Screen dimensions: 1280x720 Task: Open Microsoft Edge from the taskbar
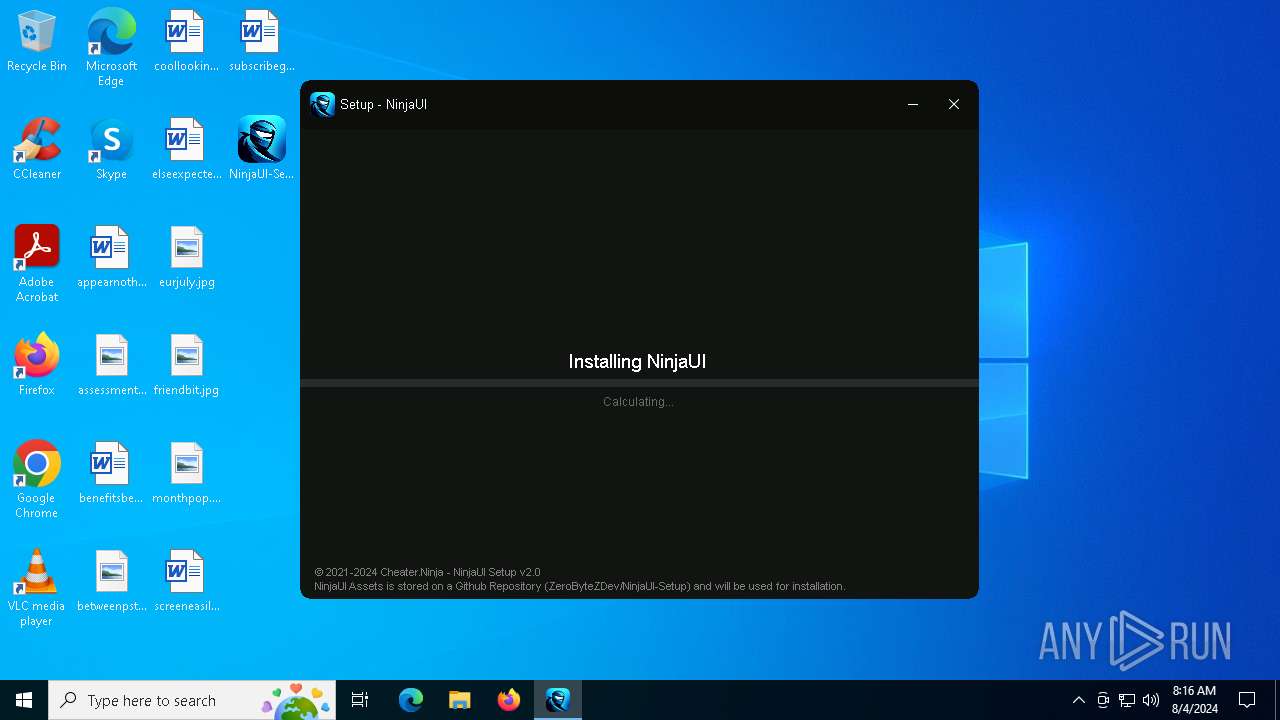411,700
